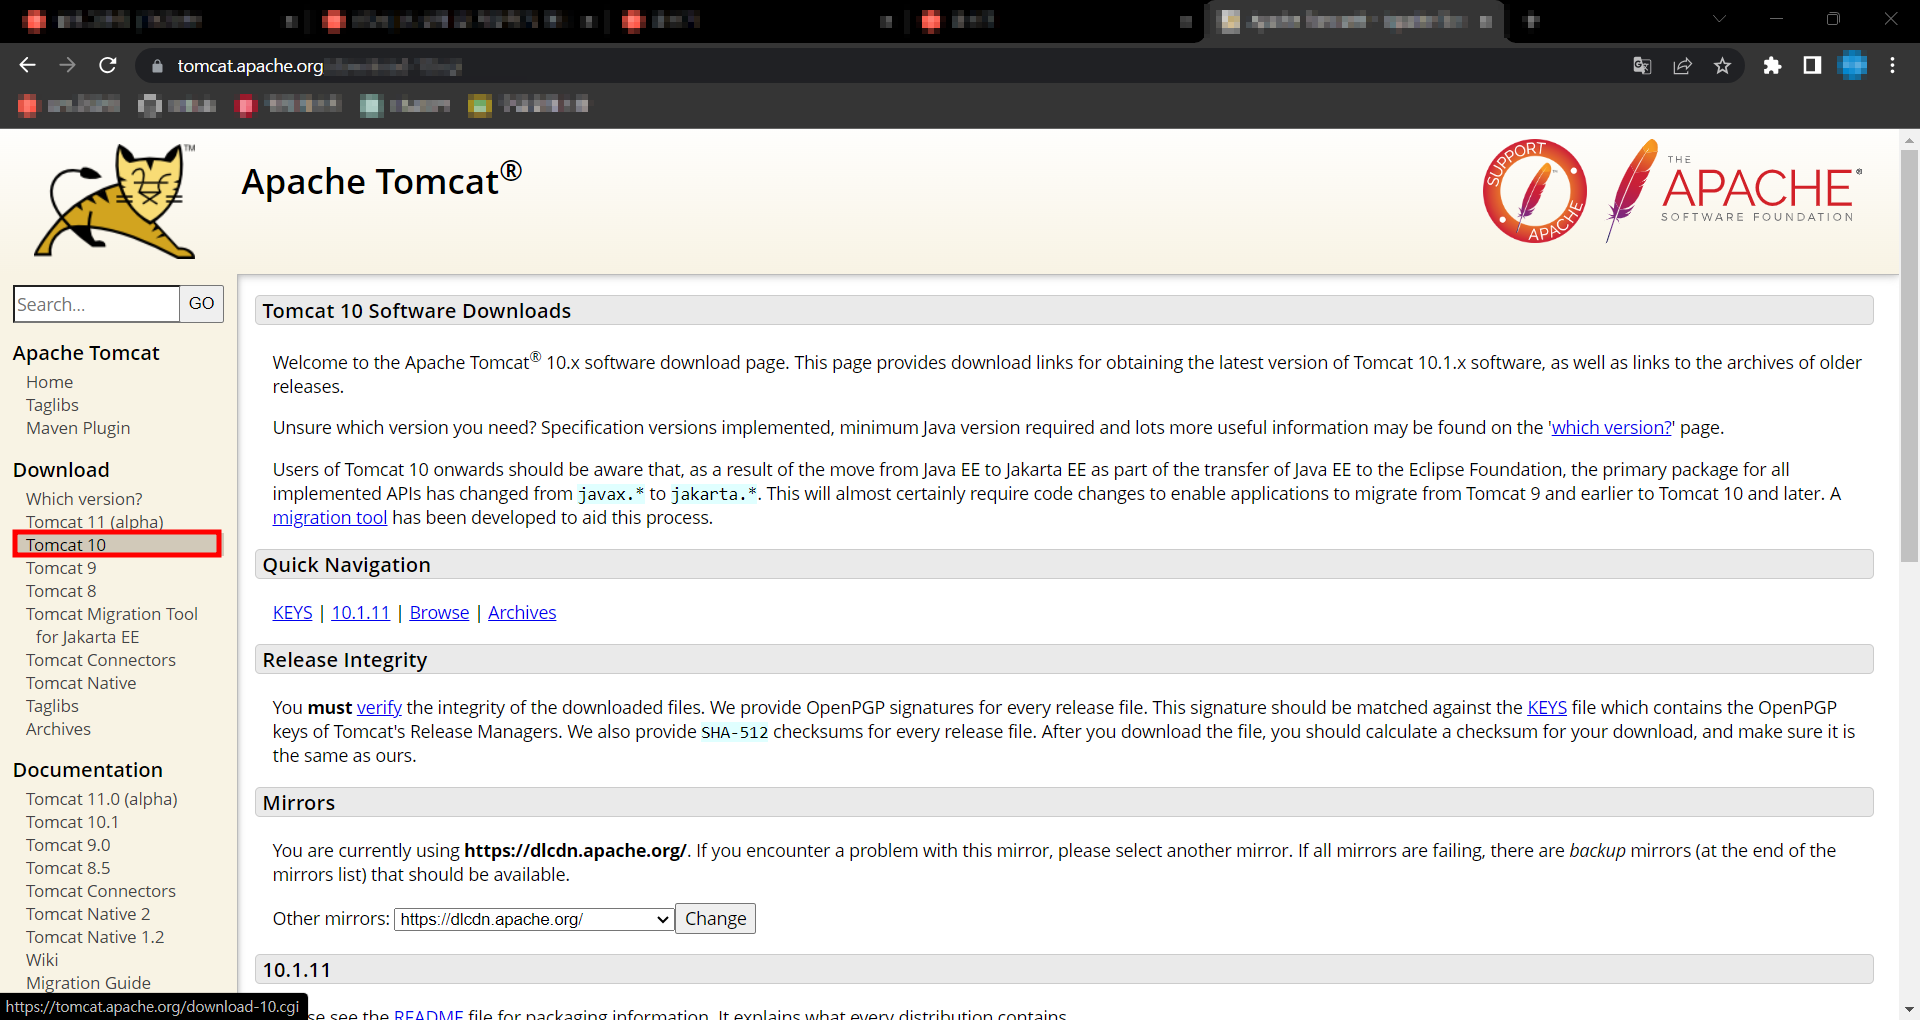Open Tomcat 10.1 documentation link
The width and height of the screenshot is (1920, 1020).
[x=72, y=822]
